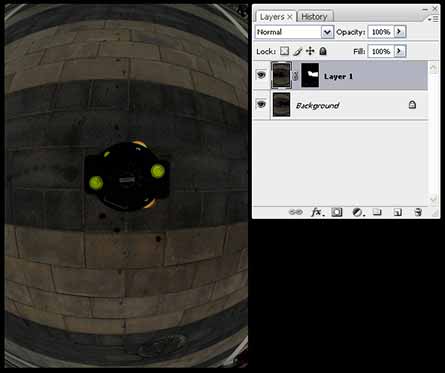
Task: Toggle lock image pixels brush icon
Action: 298,51
